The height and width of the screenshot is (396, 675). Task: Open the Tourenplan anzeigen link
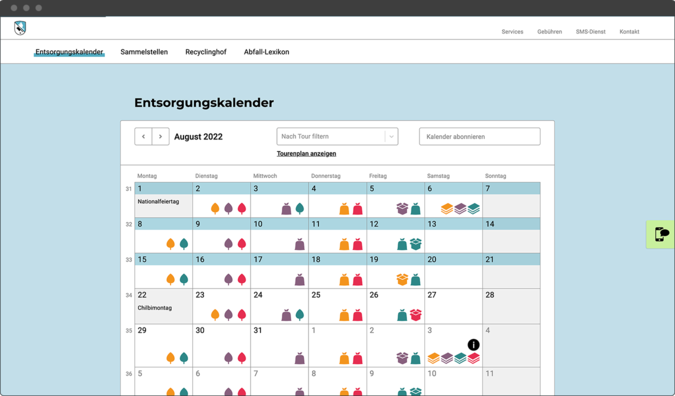307,154
